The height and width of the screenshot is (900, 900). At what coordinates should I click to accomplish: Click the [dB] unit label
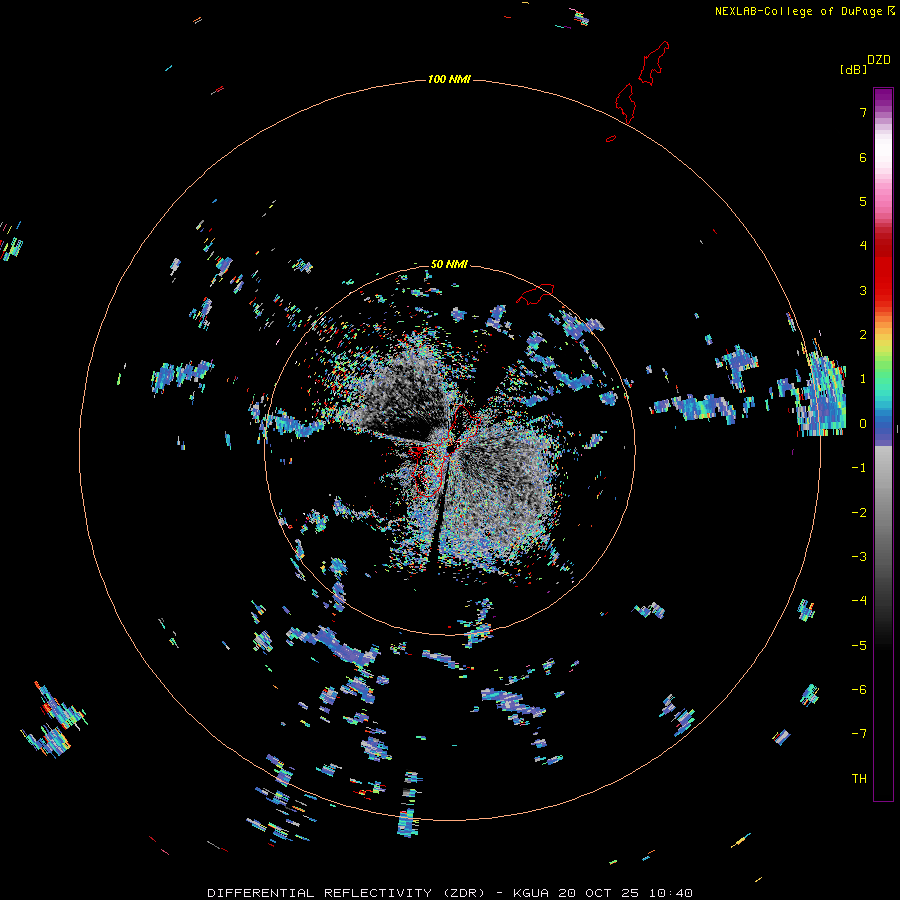tap(853, 69)
